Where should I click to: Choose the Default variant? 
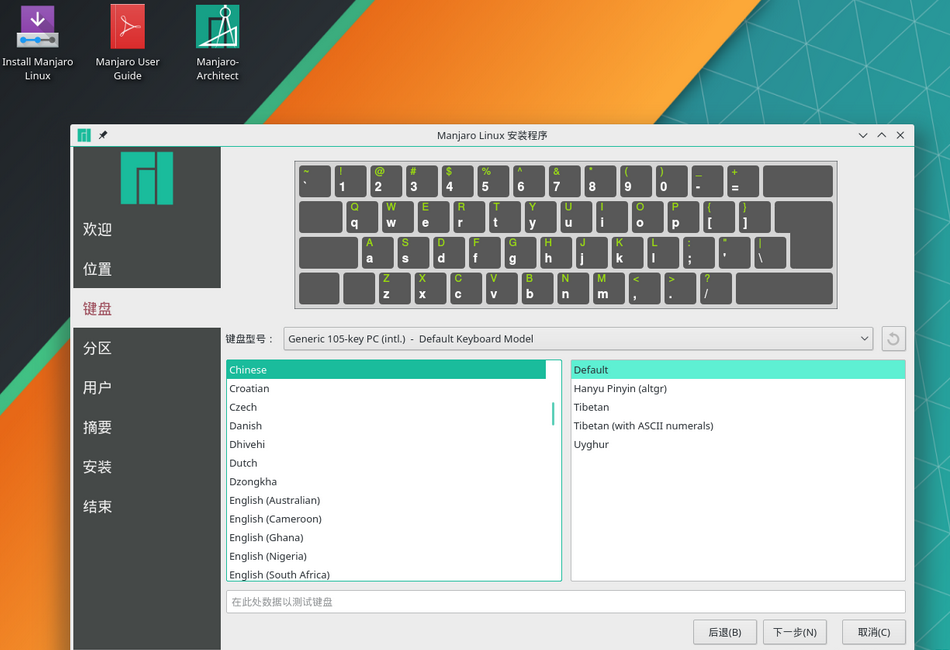[x=738, y=370]
